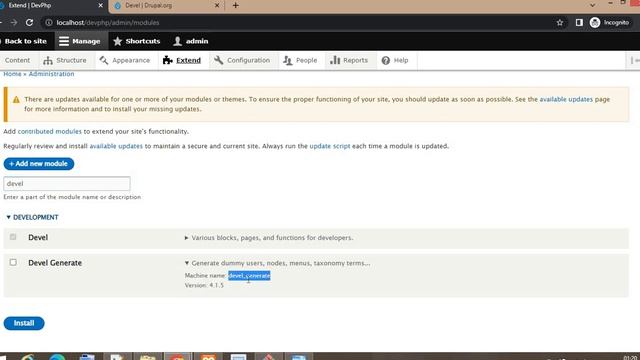Screen dimensions: 640x360
Task: Open the tab search dropdown arrow
Action: pyautogui.click(x=592, y=5)
